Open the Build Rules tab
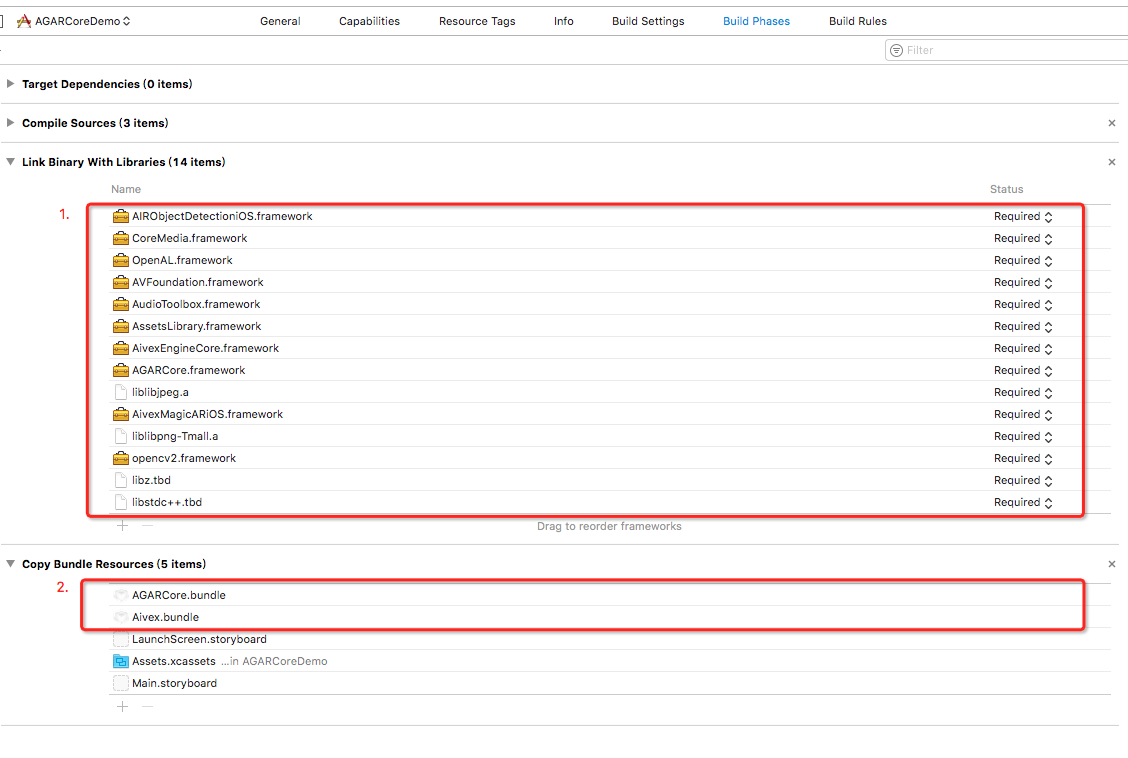The height and width of the screenshot is (758, 1128). pos(858,21)
